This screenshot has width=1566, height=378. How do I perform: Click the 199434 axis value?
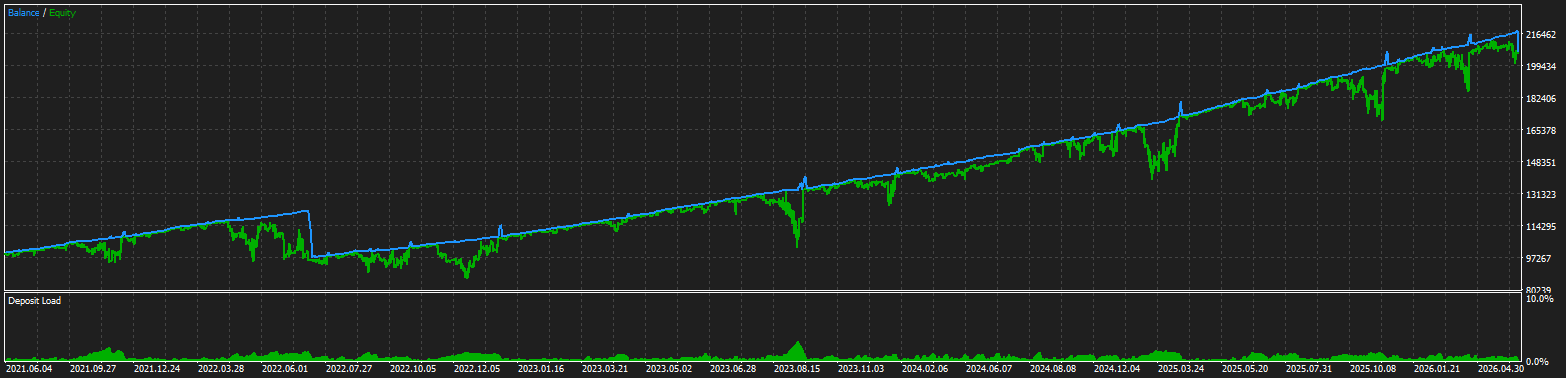tap(1541, 66)
